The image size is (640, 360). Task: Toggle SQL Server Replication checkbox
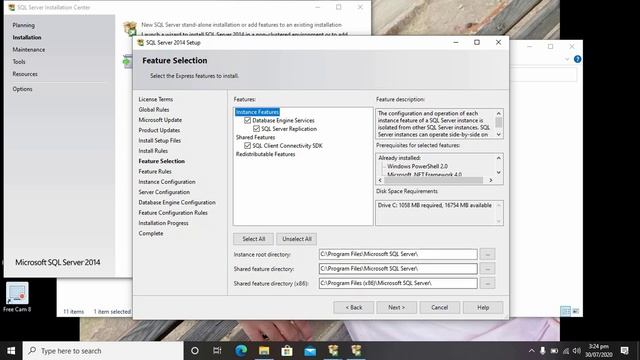pyautogui.click(x=256, y=129)
